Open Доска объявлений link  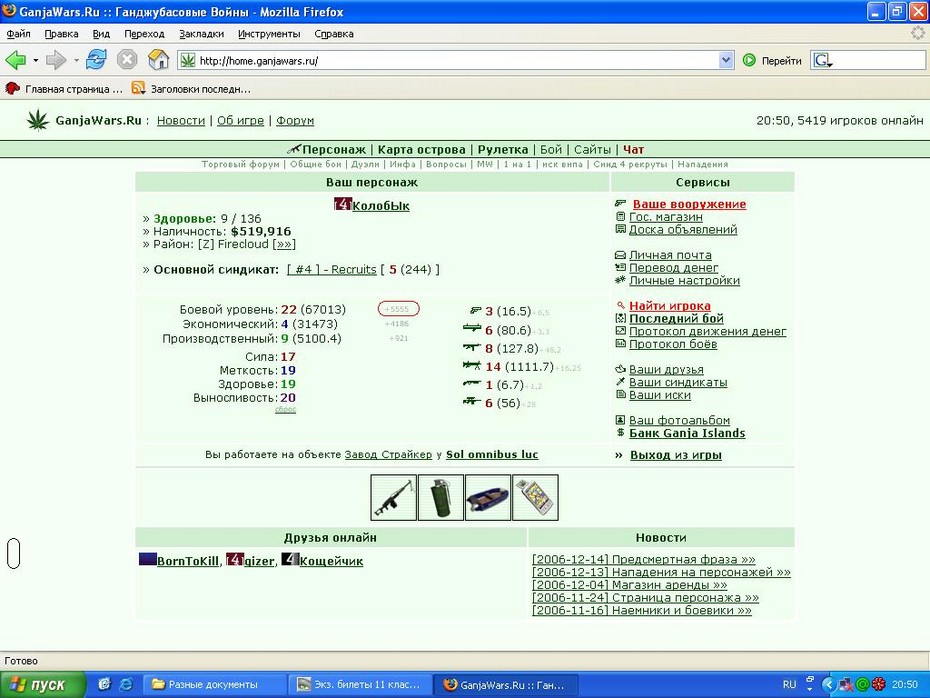(683, 230)
